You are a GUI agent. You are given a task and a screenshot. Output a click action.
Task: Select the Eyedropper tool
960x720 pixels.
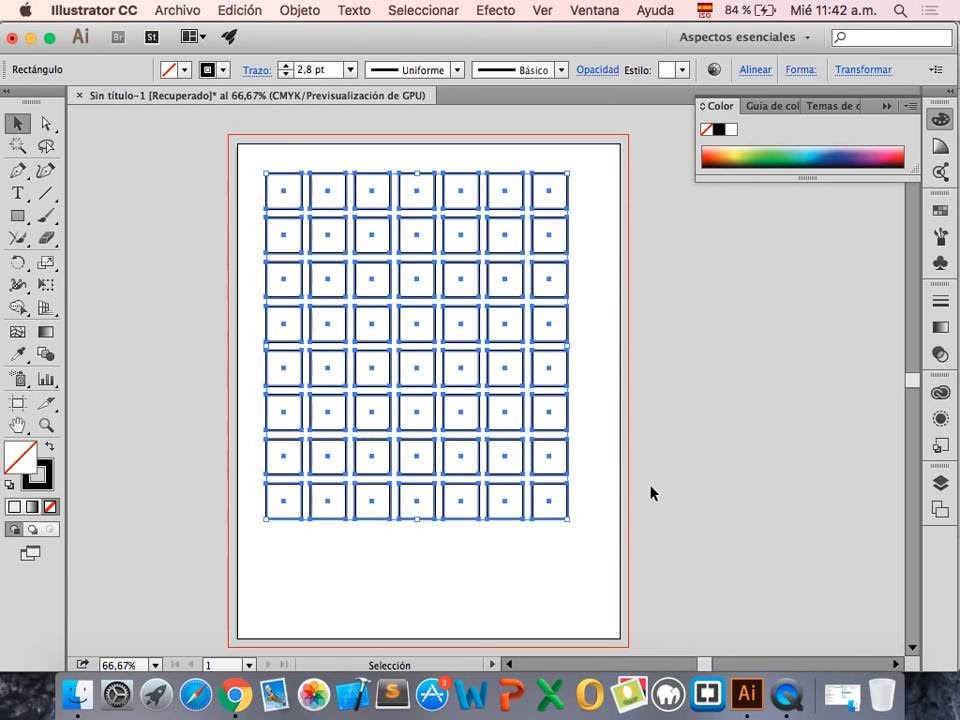(17, 354)
